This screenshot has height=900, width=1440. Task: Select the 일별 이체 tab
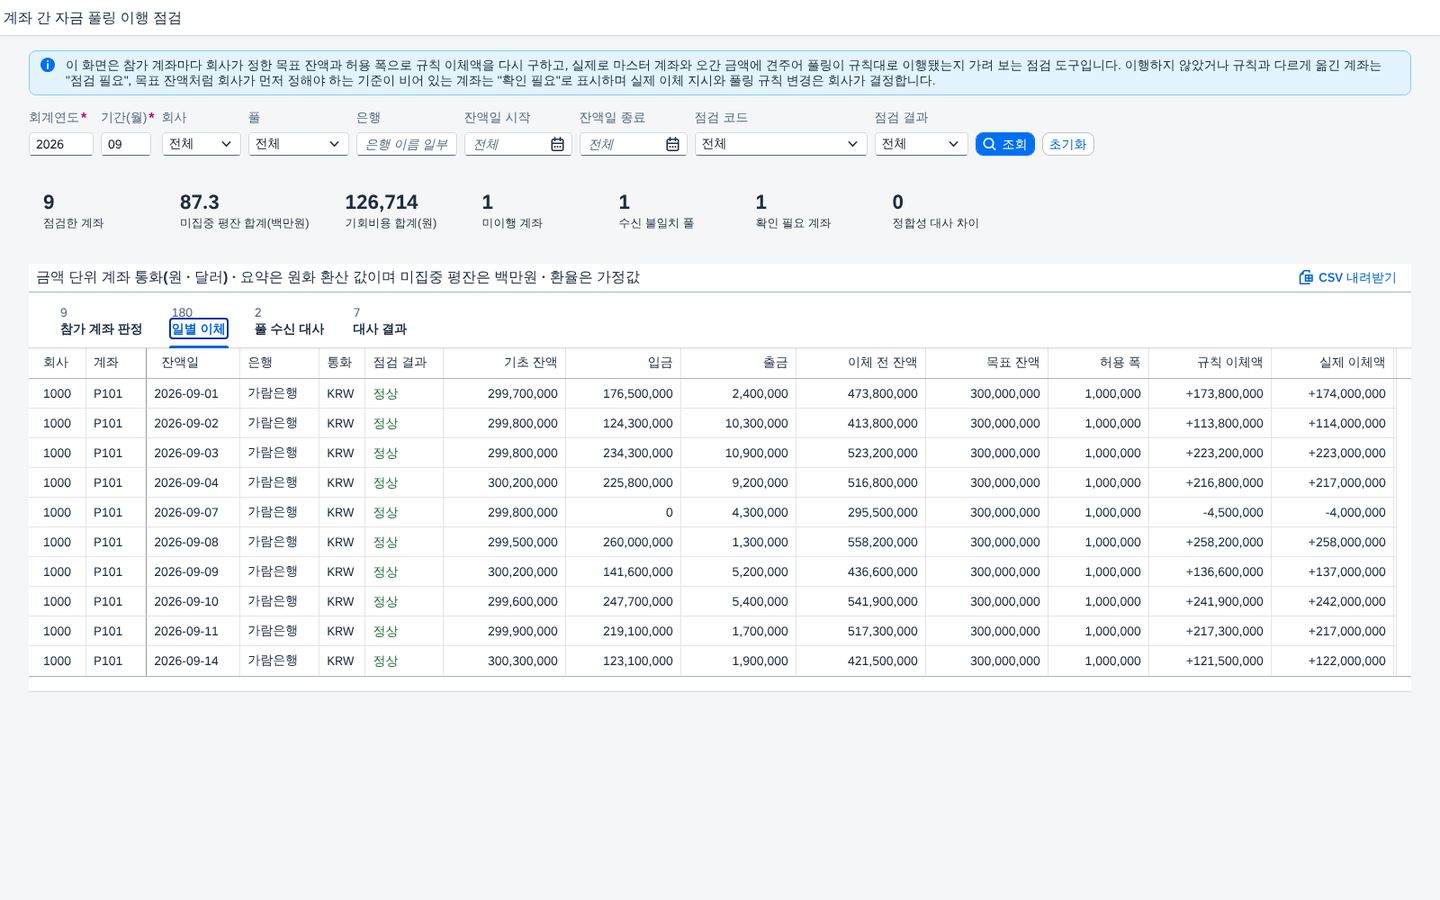pos(199,329)
